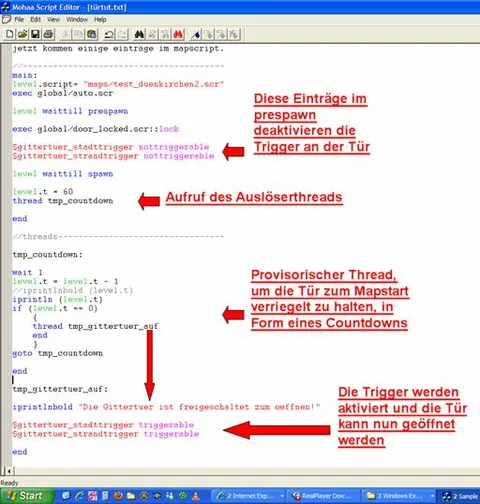Screen dimensions: 480x504
Task: Click the Windows Start button
Action: click(x=27, y=496)
